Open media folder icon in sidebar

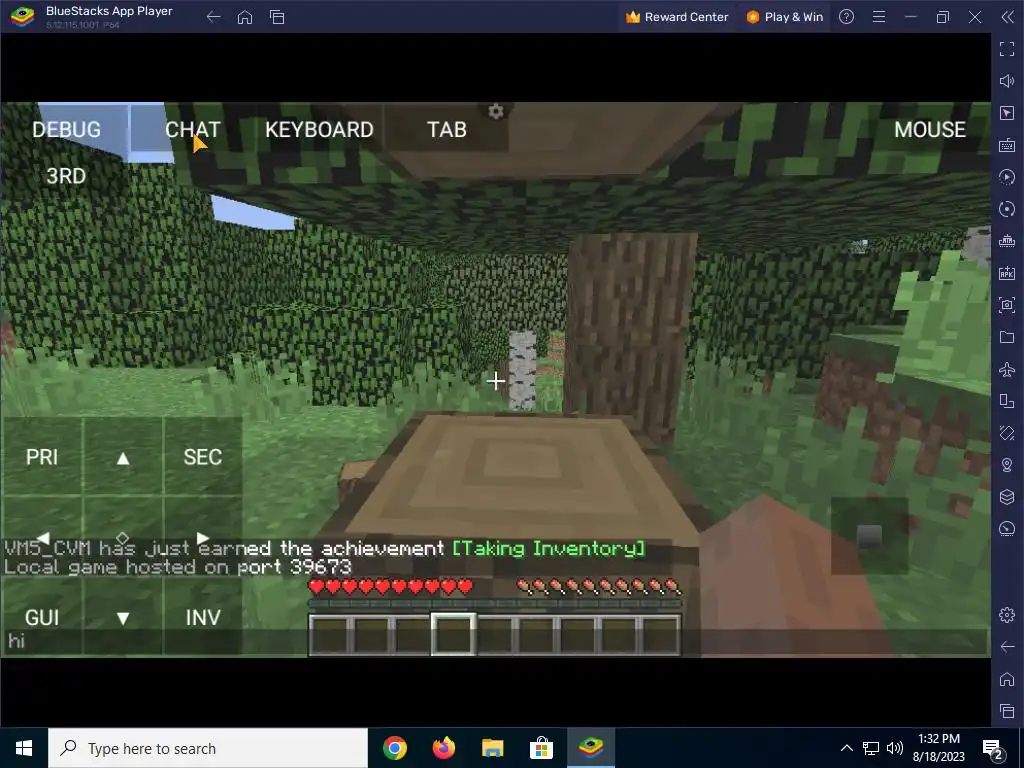1006,337
